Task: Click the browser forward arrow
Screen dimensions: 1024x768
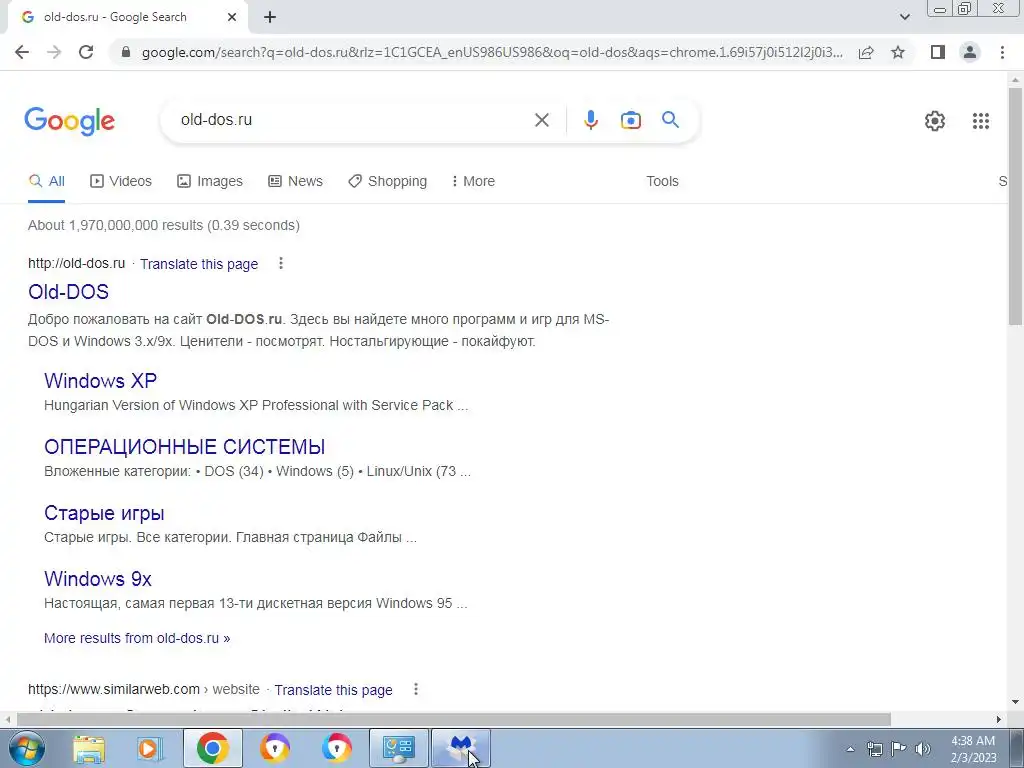Action: [x=54, y=52]
